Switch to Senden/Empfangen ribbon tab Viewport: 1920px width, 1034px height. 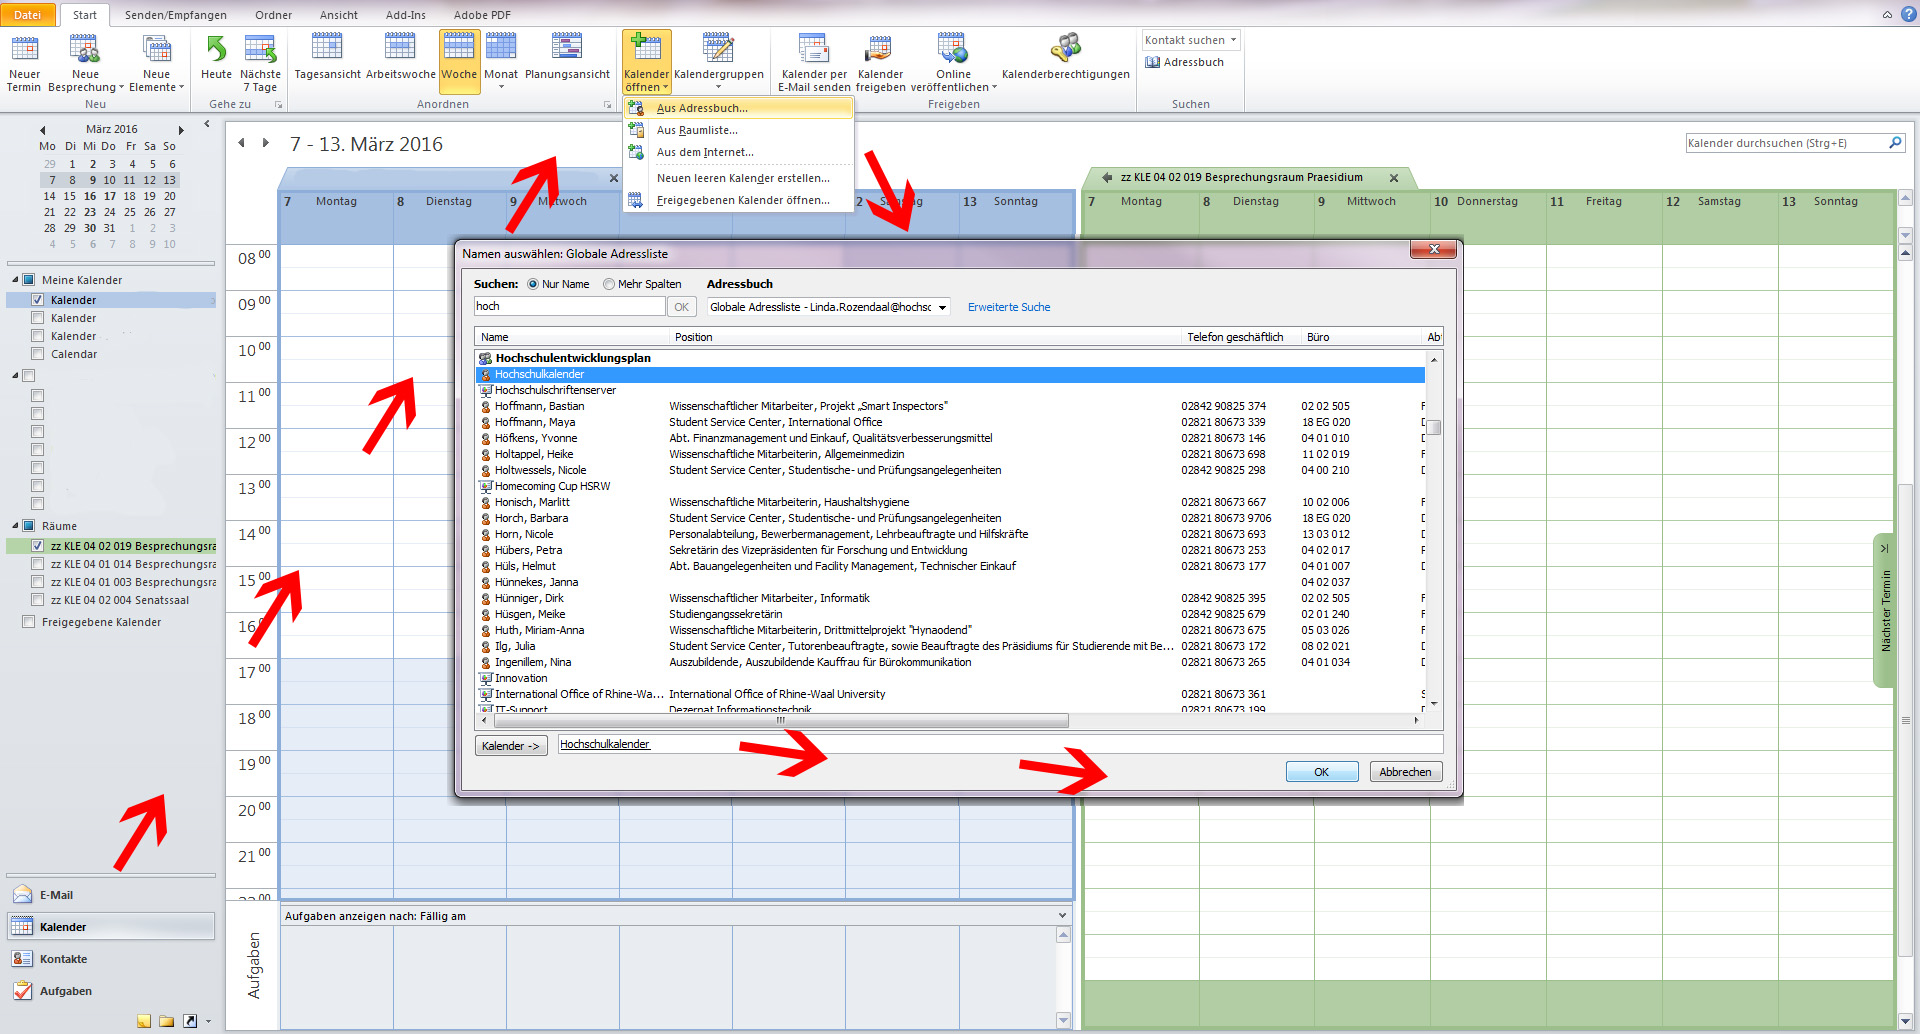coord(175,15)
